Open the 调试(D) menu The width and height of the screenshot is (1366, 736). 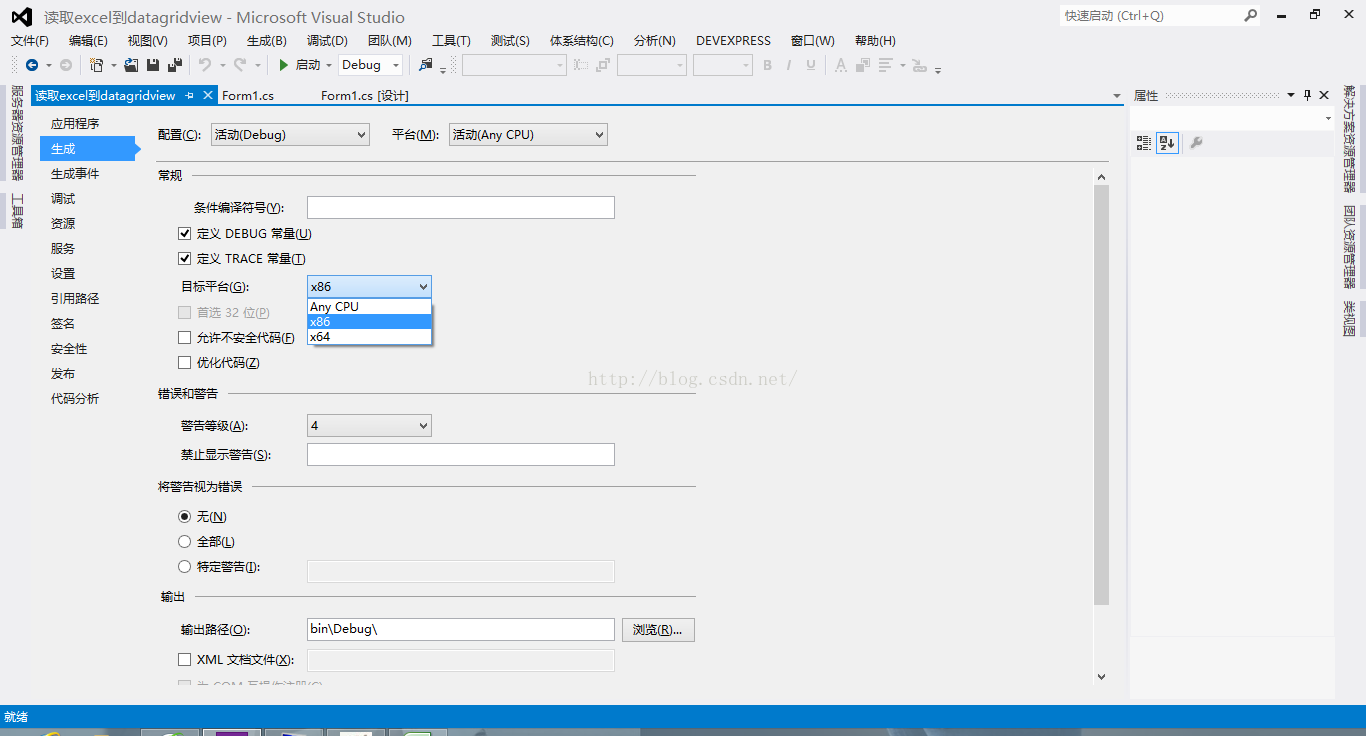click(x=327, y=41)
